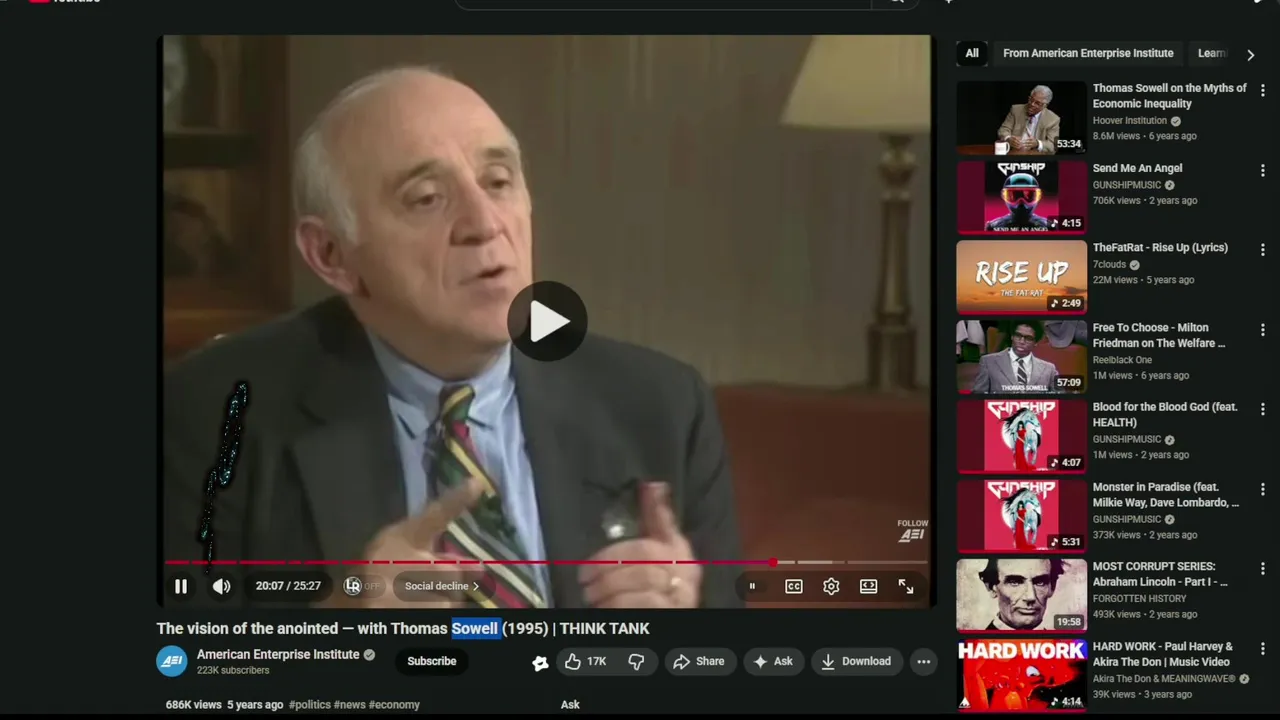Download the video
Image resolution: width=1280 pixels, height=720 pixels.
[856, 661]
